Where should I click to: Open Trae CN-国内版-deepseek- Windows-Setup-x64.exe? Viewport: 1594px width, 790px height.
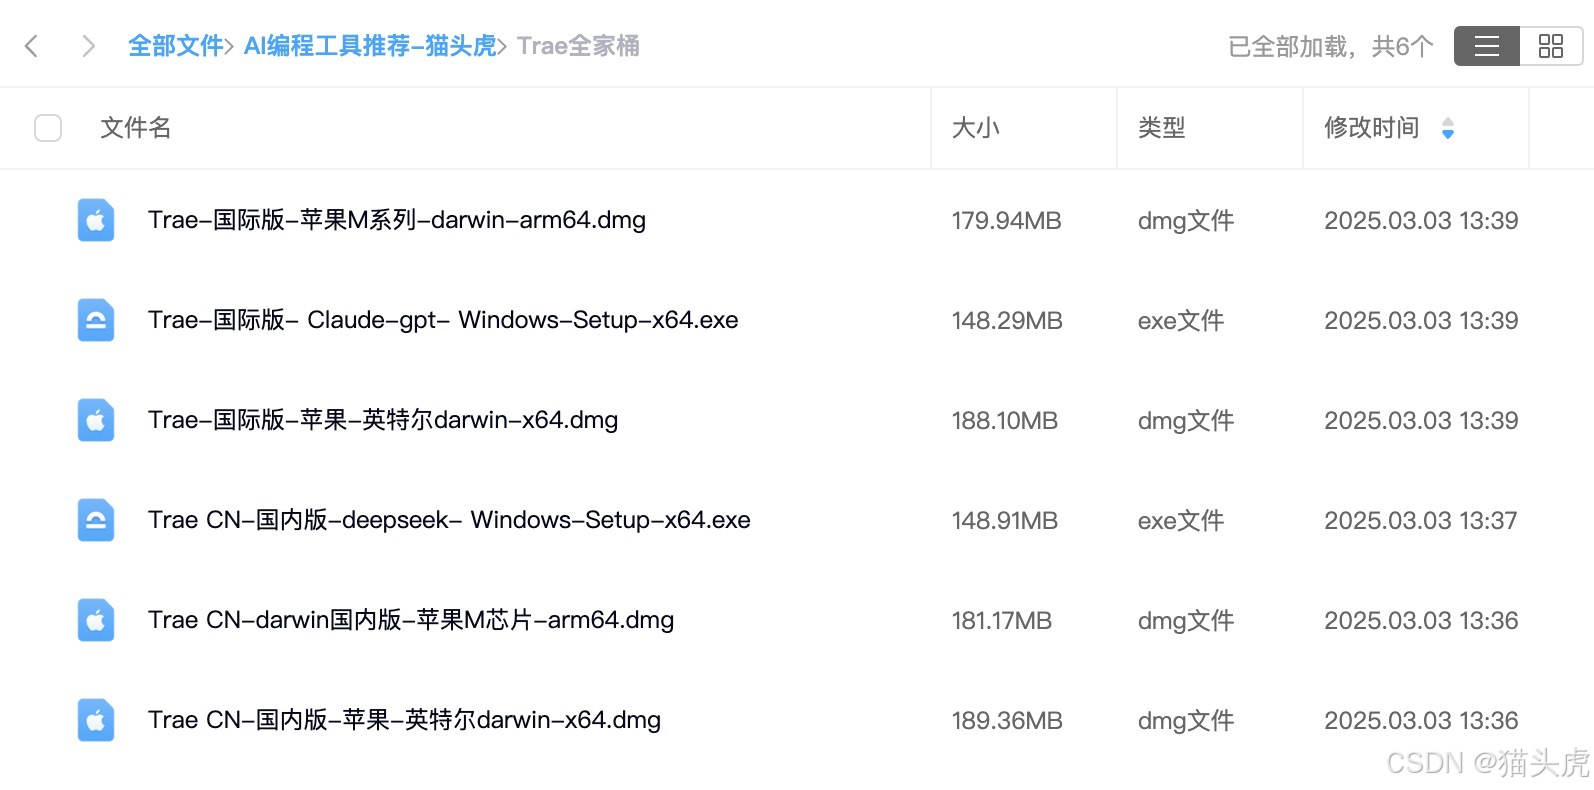(x=449, y=520)
